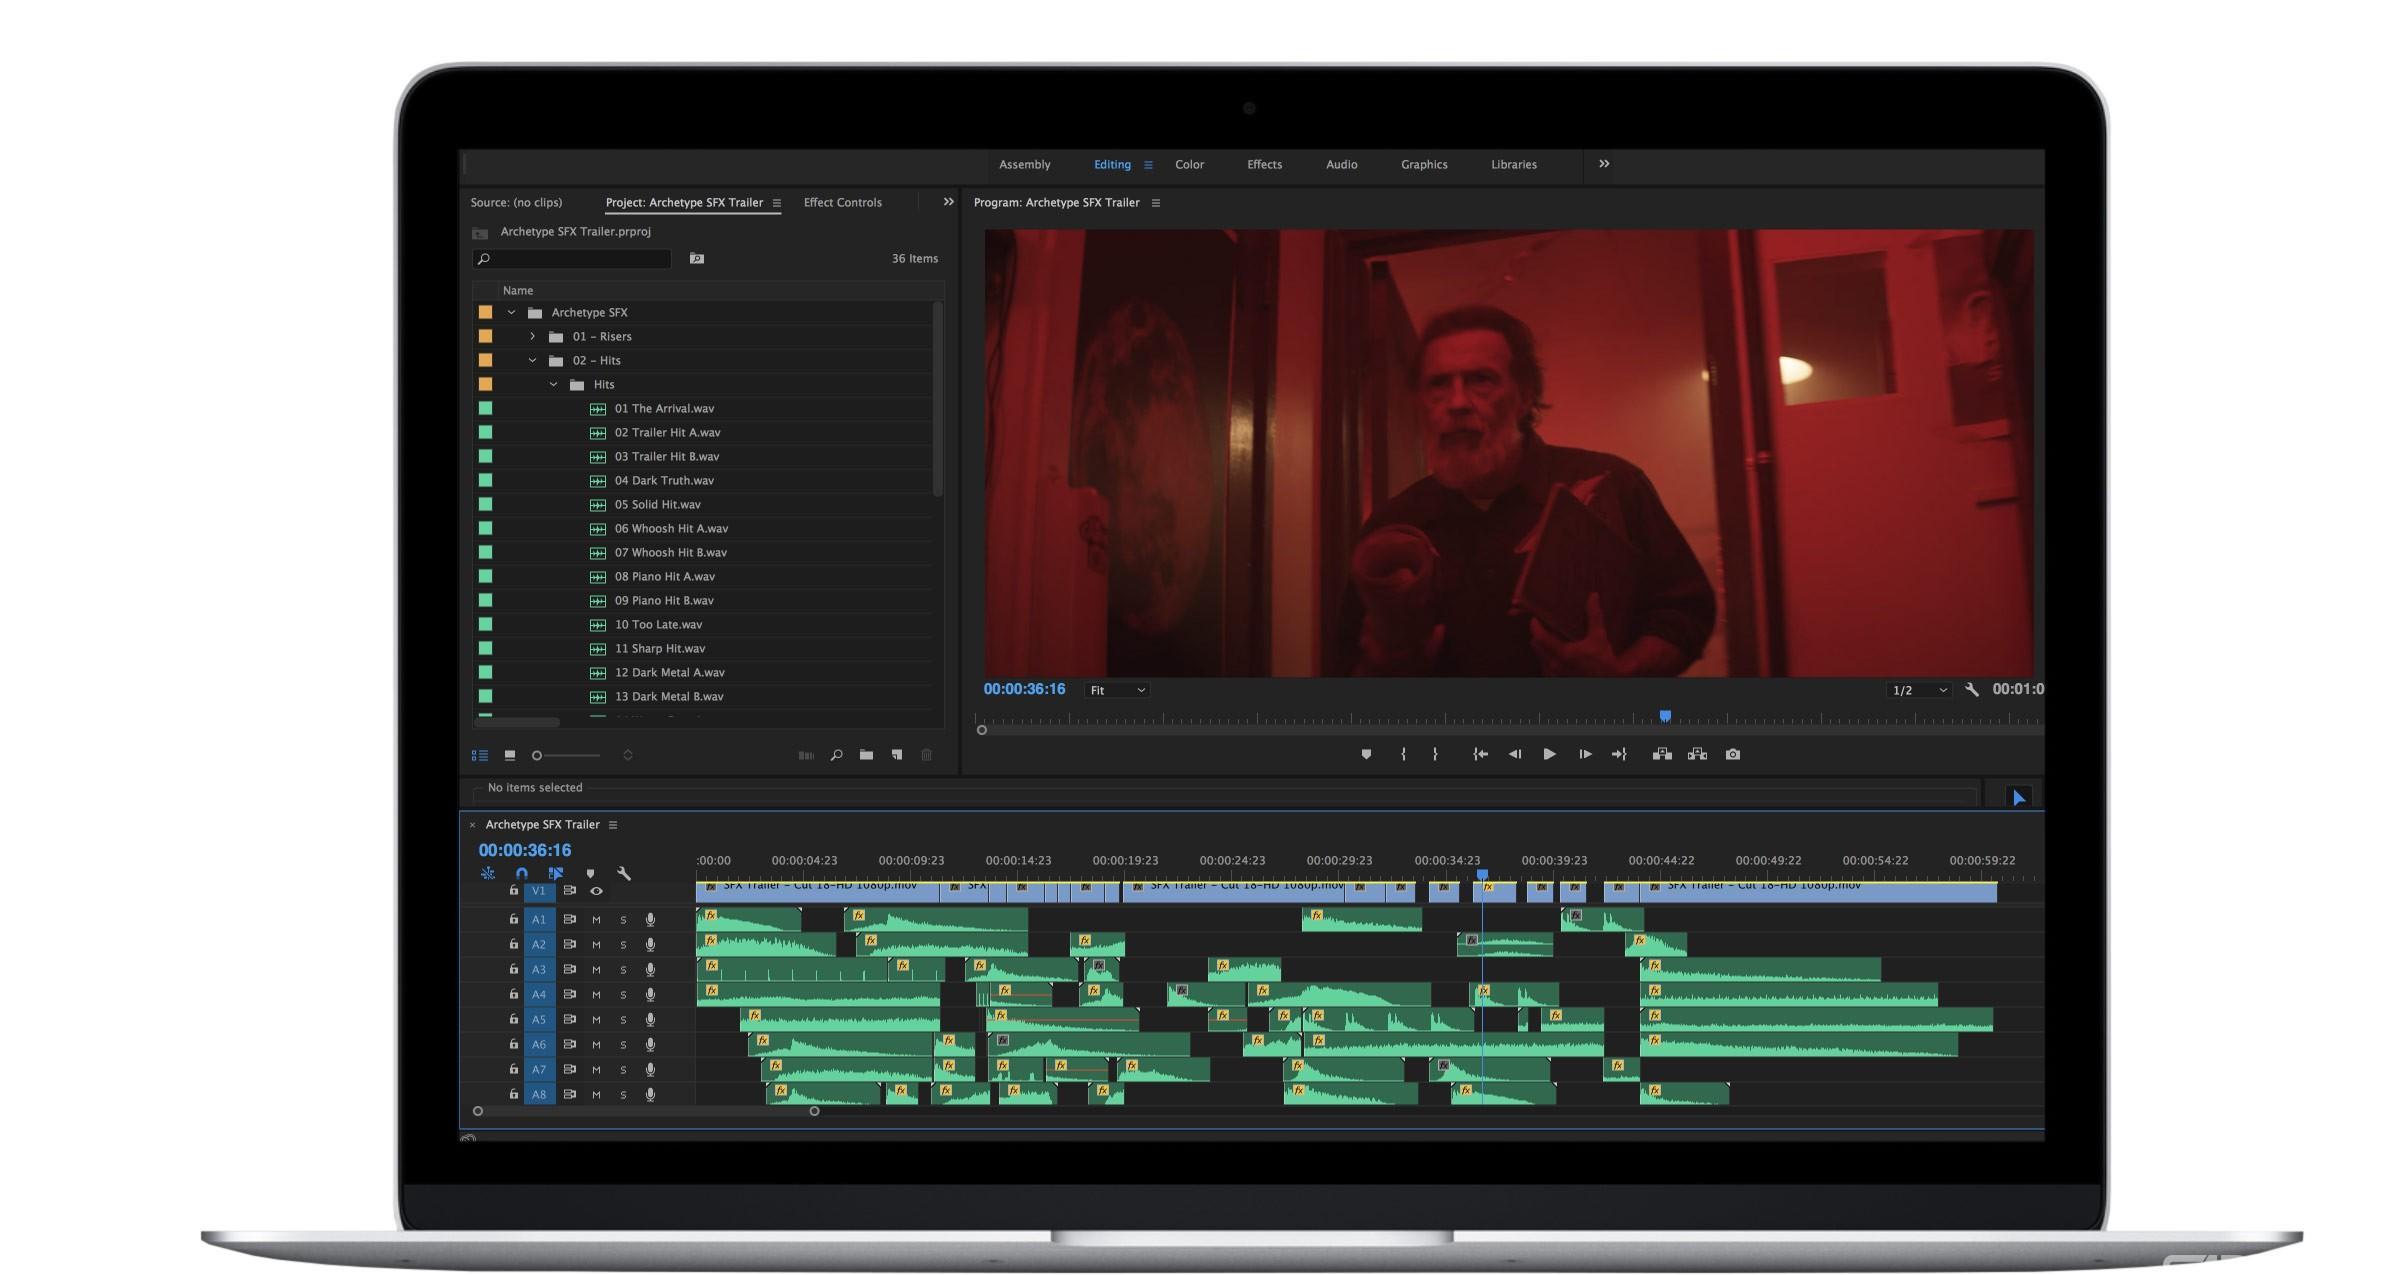Click the Project panel search field
The image size is (2400, 1275).
tap(572, 259)
